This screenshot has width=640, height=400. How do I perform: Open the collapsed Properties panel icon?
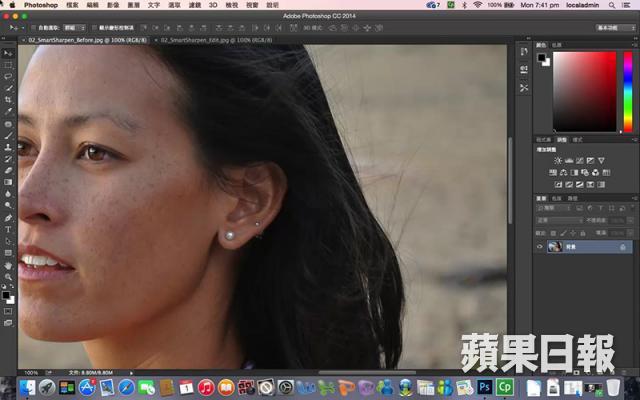tap(524, 70)
